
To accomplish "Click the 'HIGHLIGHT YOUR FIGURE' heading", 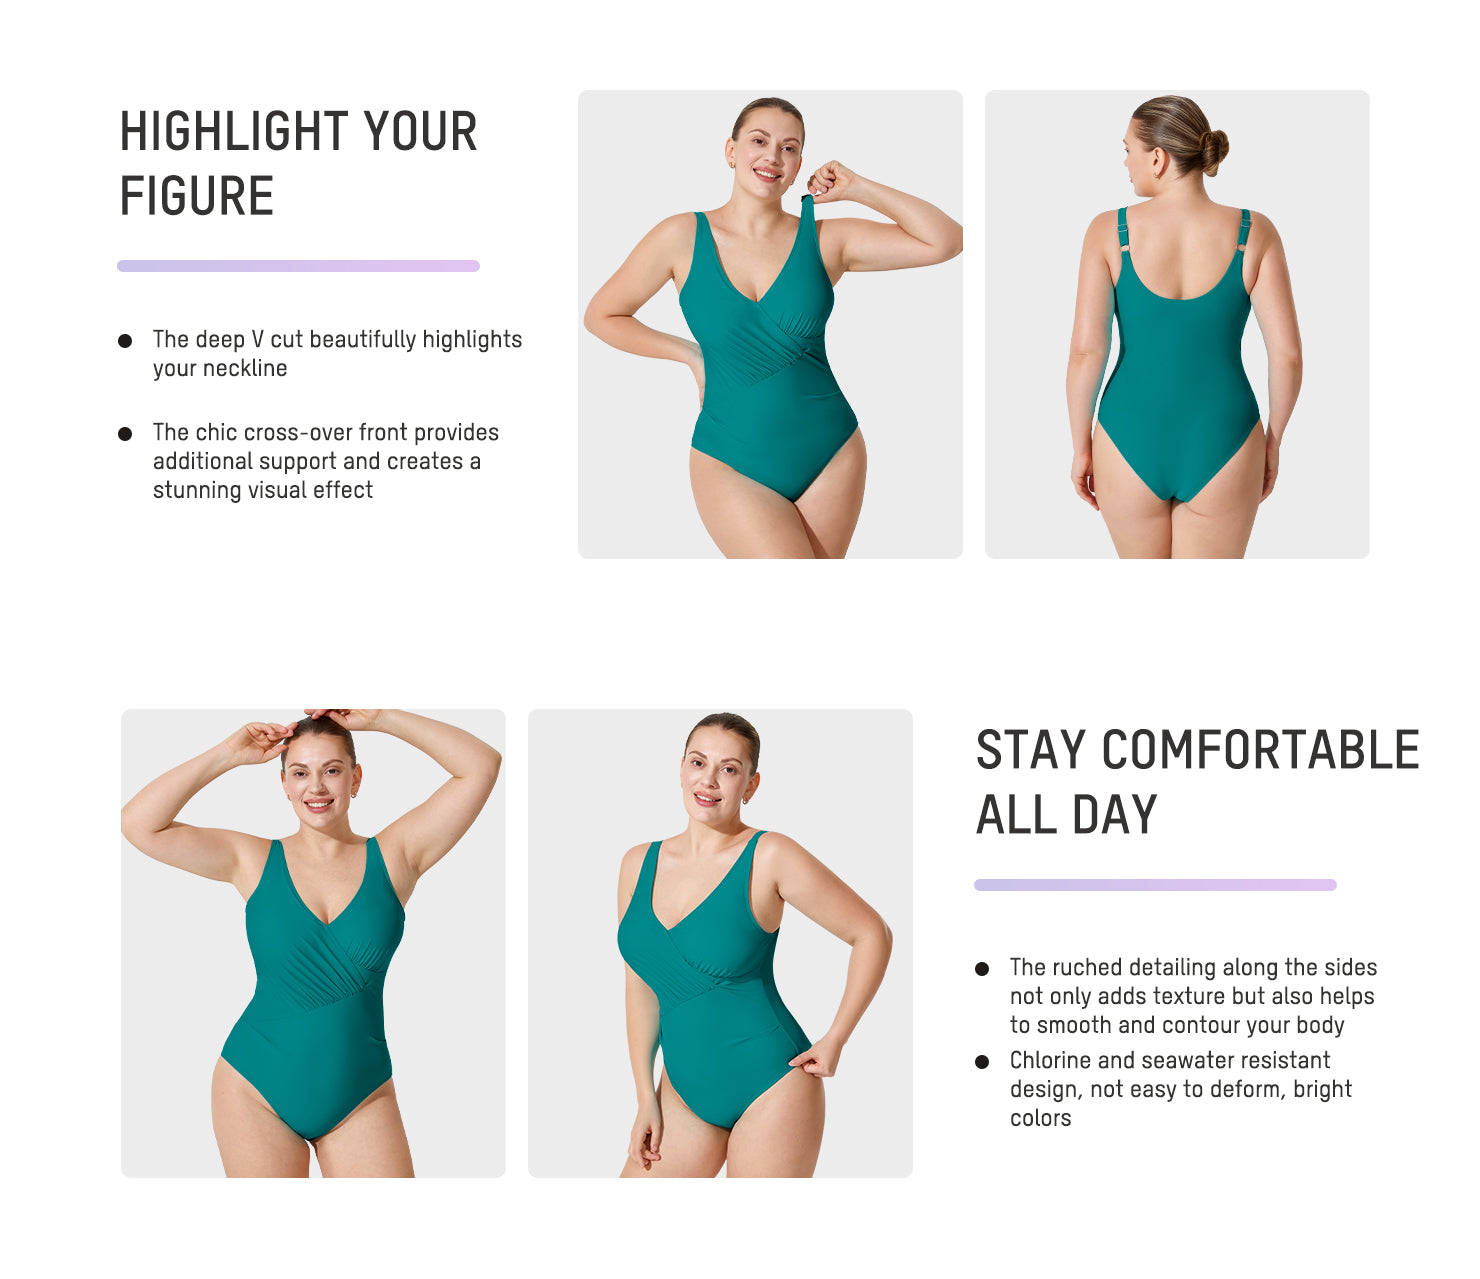I will 298,164.
